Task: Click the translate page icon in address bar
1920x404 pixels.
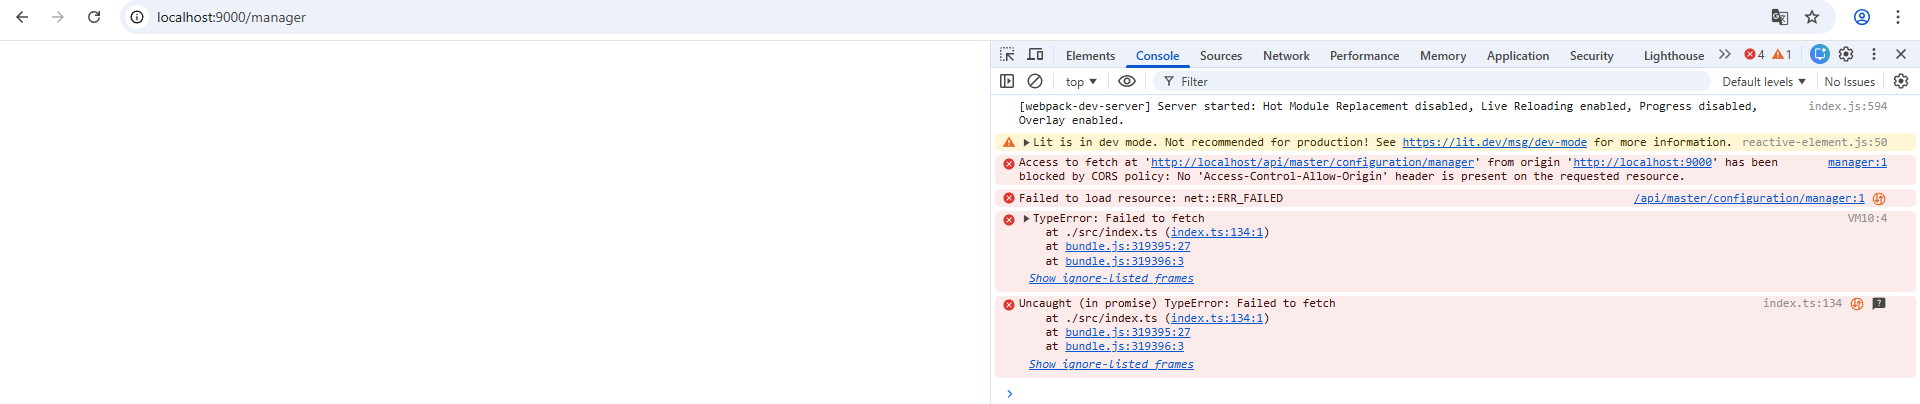Action: (1780, 17)
